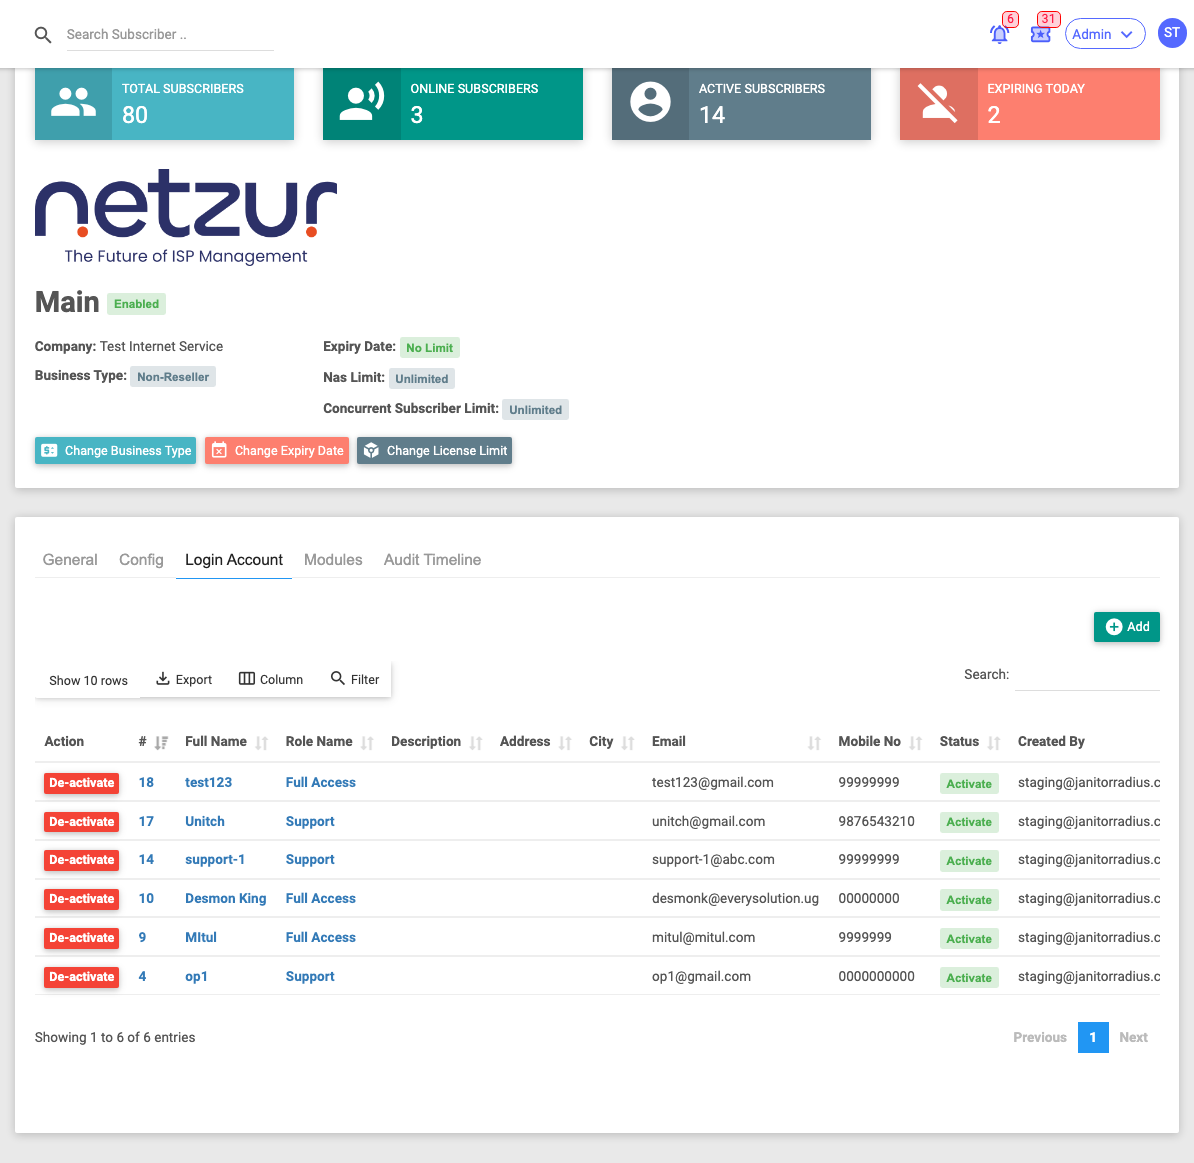The height and width of the screenshot is (1163, 1194).
Task: Open Unitch full name link
Action: [205, 822]
